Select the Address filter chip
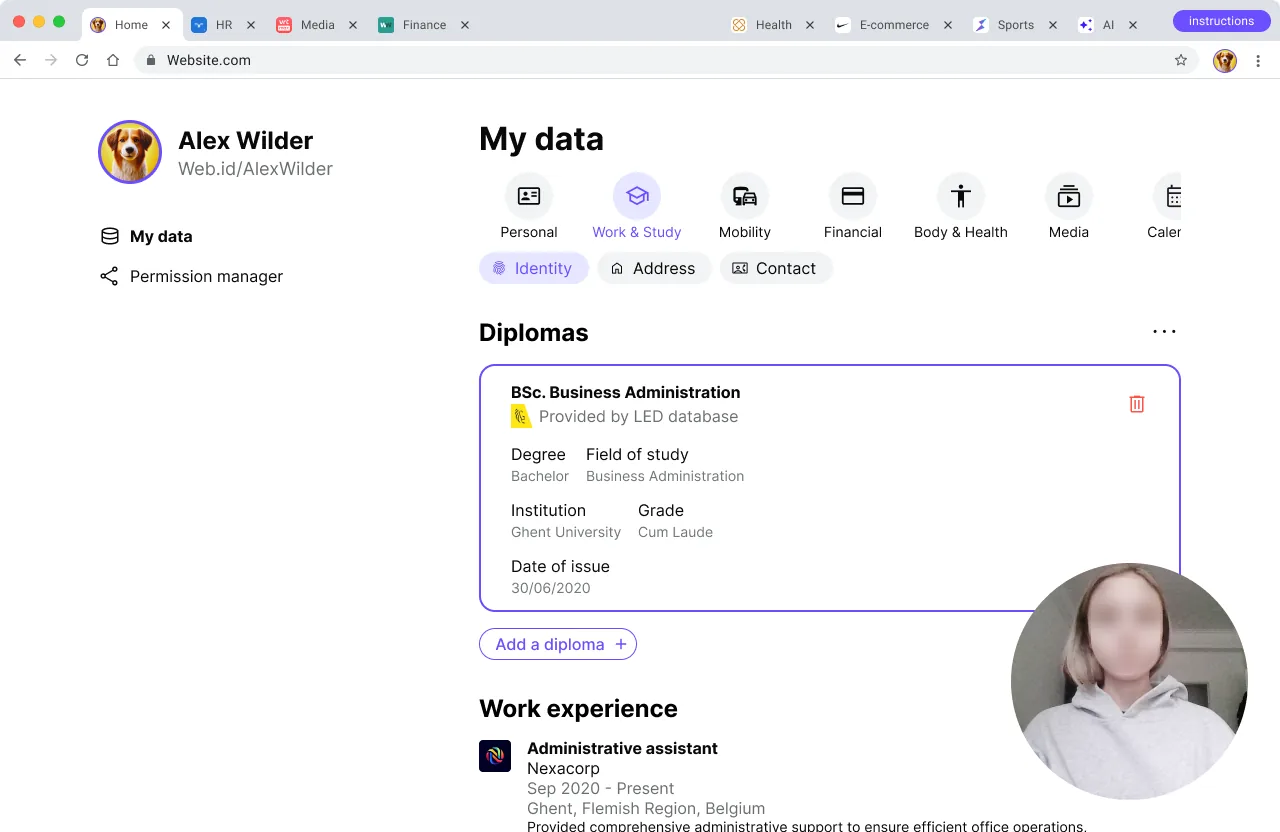1280x832 pixels. (654, 268)
